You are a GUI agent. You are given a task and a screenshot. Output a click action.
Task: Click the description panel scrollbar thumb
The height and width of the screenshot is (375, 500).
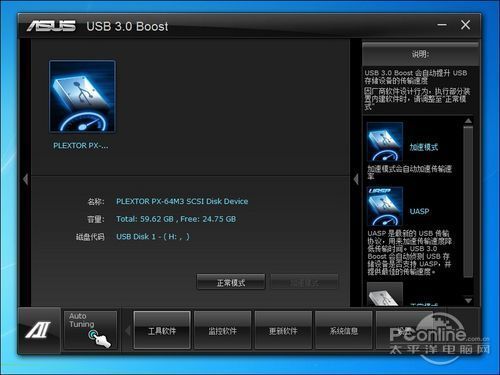click(x=468, y=202)
